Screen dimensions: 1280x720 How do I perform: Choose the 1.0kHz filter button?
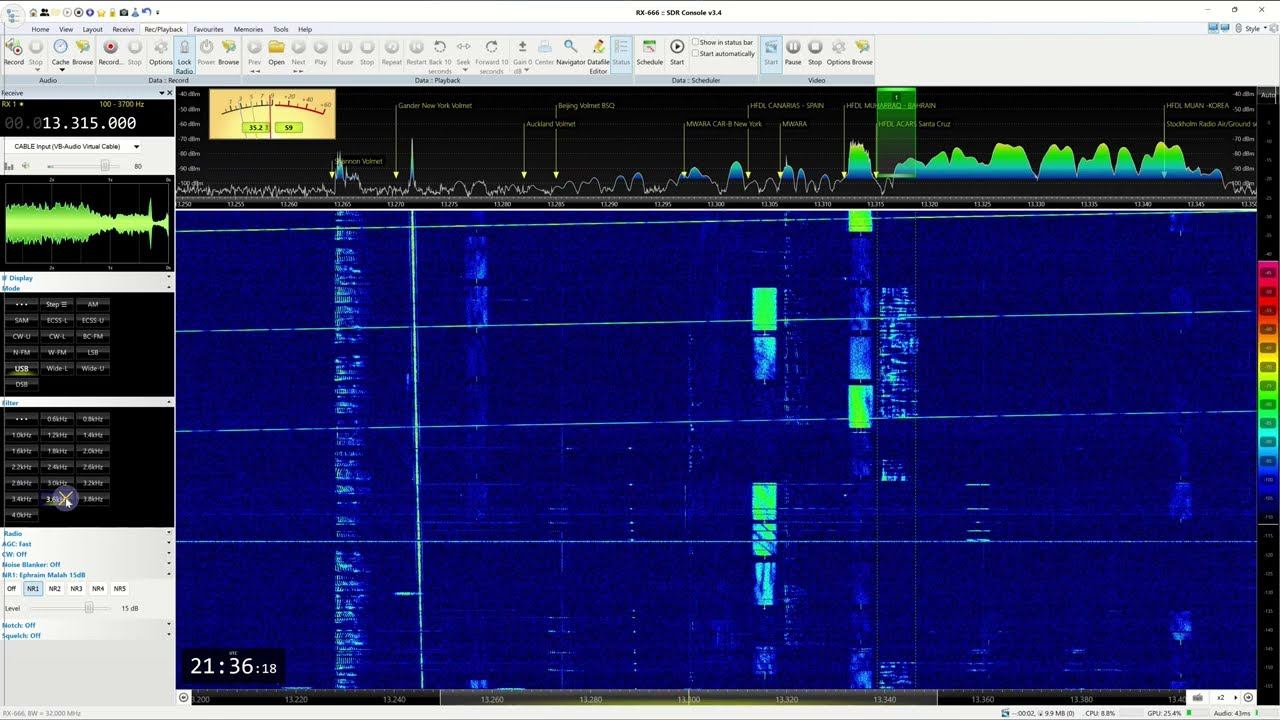[x=21, y=435]
